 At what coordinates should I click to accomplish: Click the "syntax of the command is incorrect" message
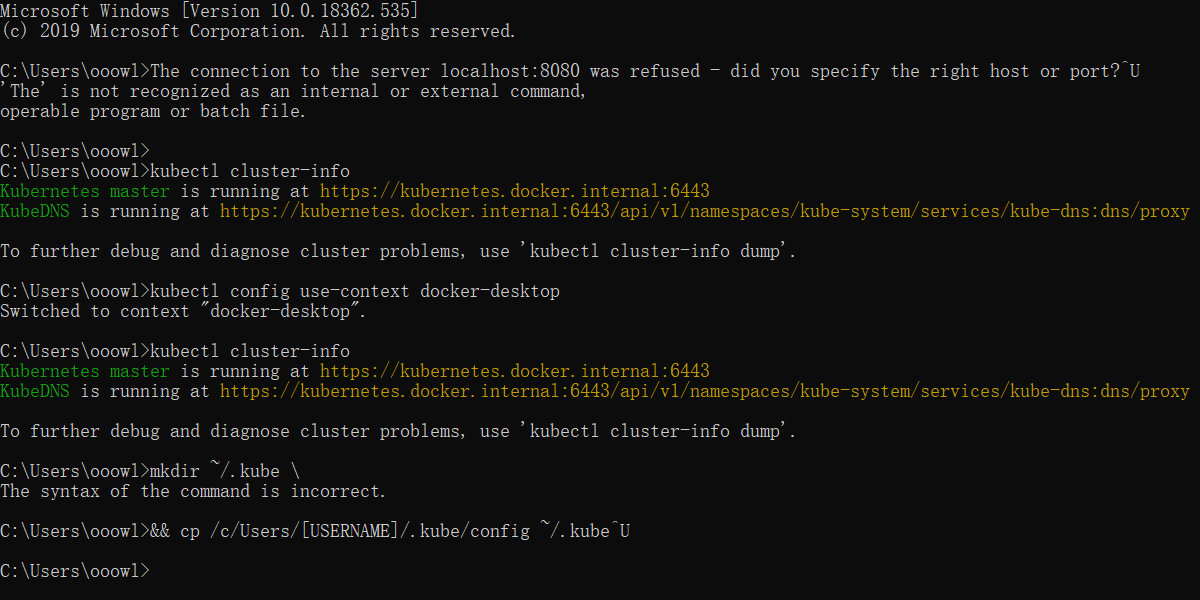point(193,491)
